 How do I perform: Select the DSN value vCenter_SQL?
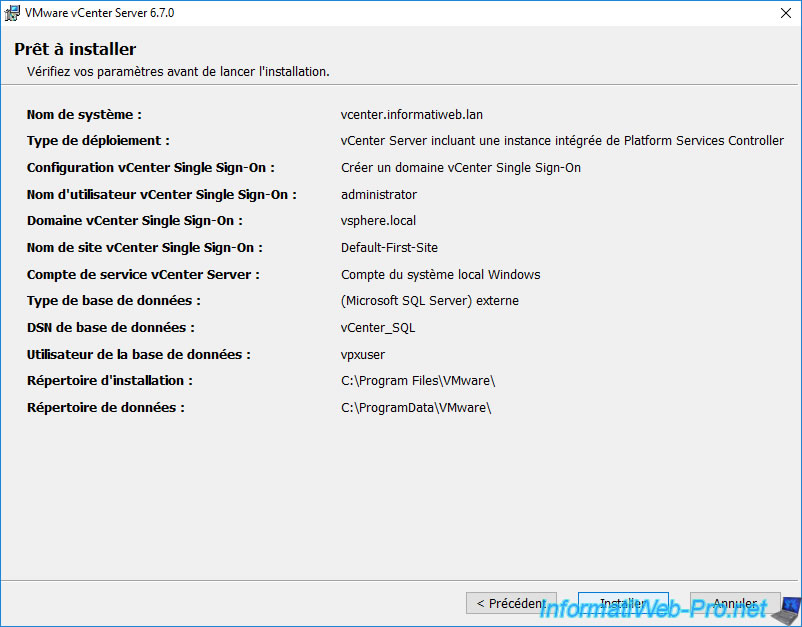point(378,328)
